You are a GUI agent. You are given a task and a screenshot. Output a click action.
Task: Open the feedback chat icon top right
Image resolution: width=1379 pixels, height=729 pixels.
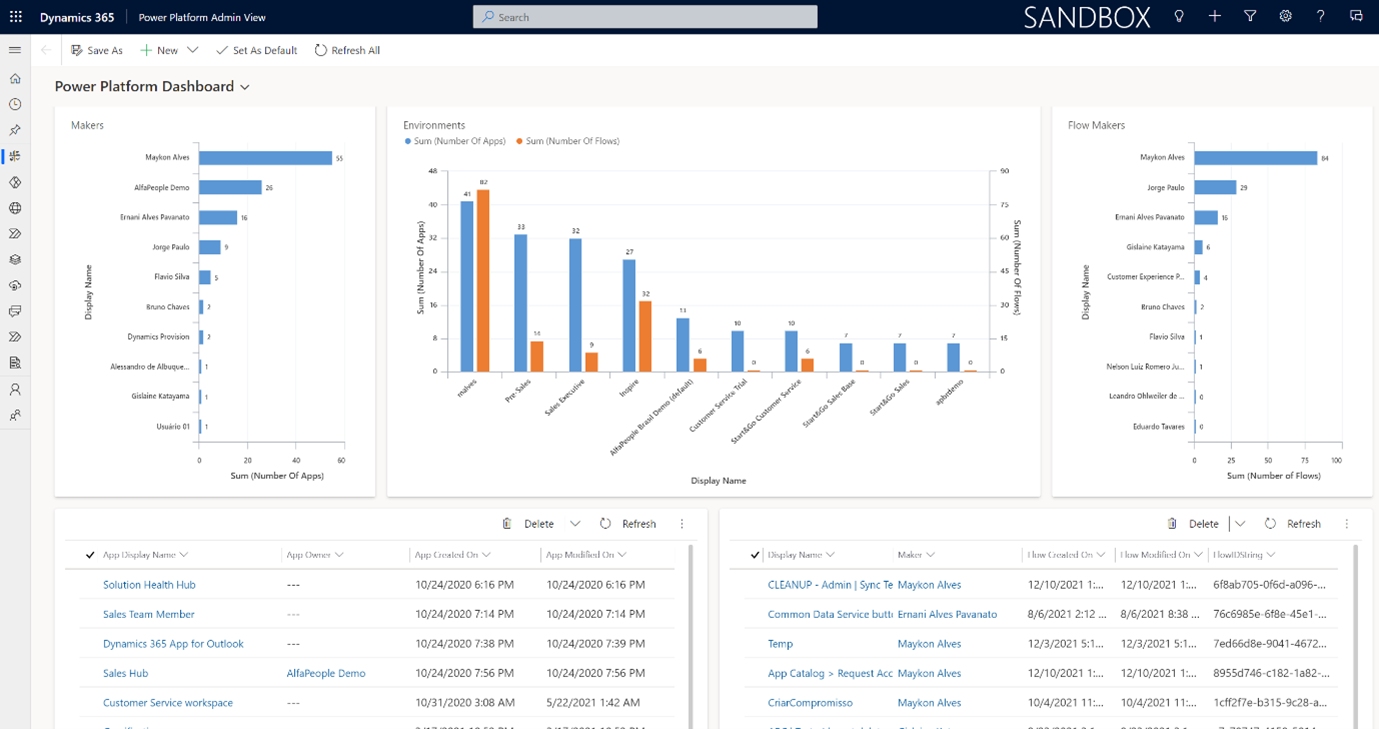(1357, 16)
